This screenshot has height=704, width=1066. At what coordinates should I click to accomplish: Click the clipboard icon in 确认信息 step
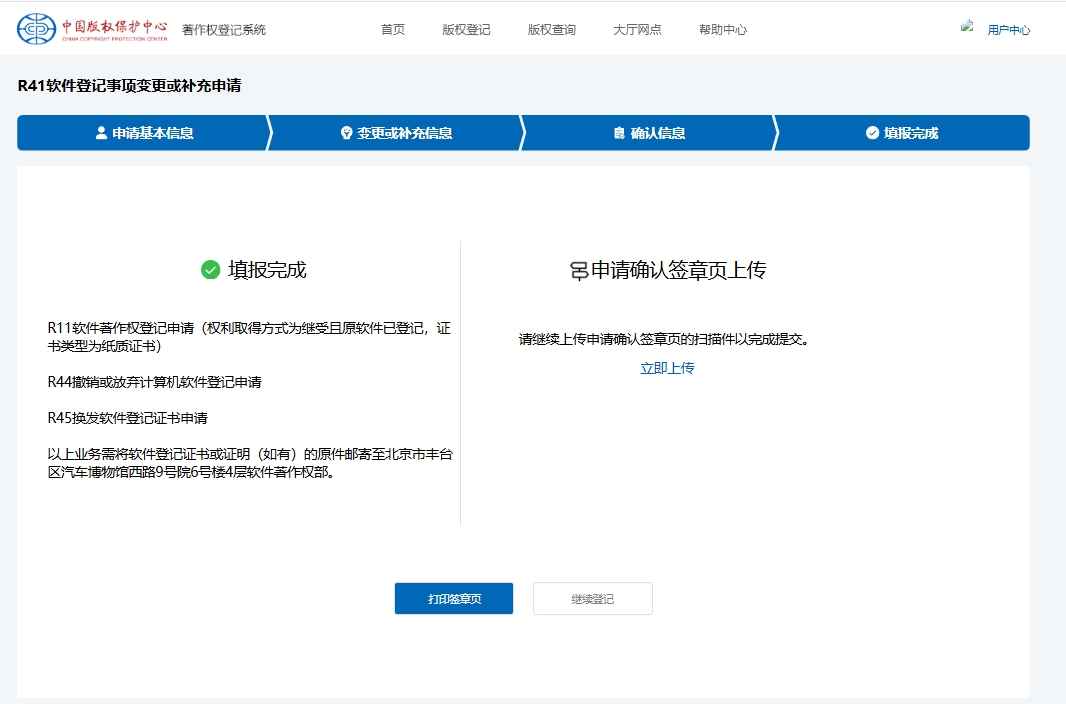tap(619, 133)
